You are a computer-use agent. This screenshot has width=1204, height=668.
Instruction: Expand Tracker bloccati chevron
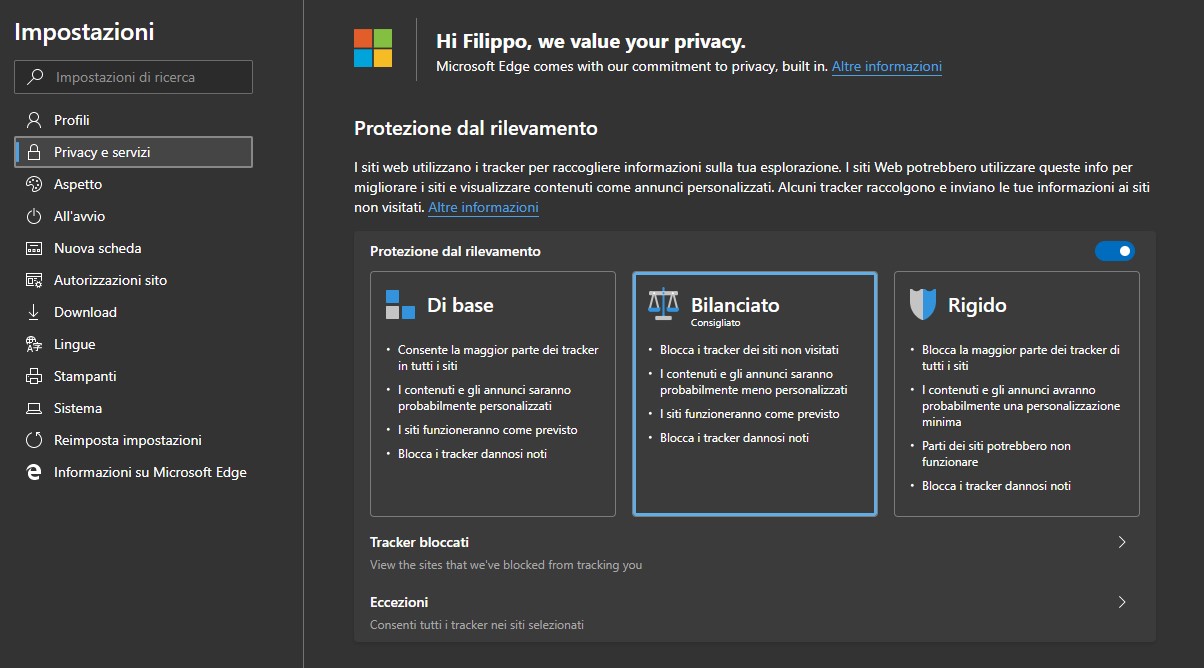point(1122,542)
